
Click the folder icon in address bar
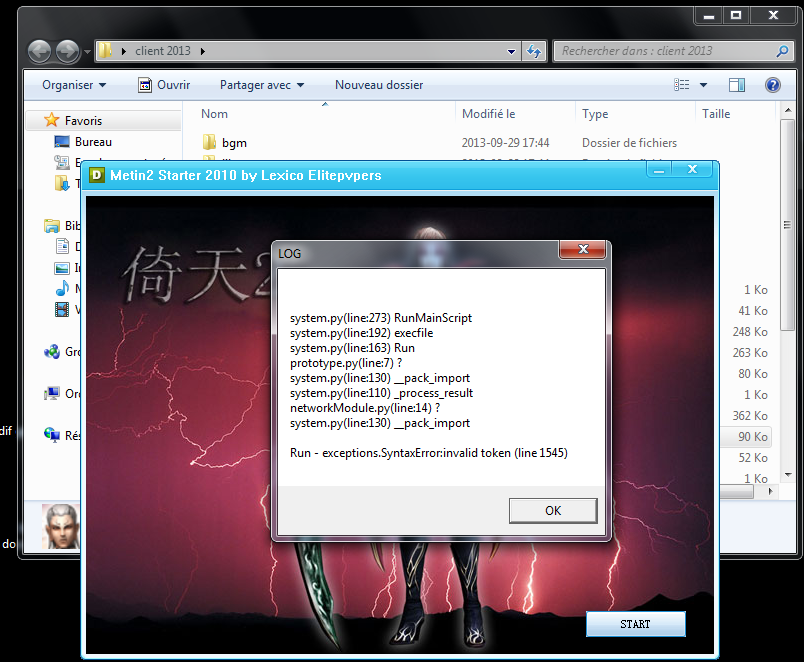[x=105, y=51]
